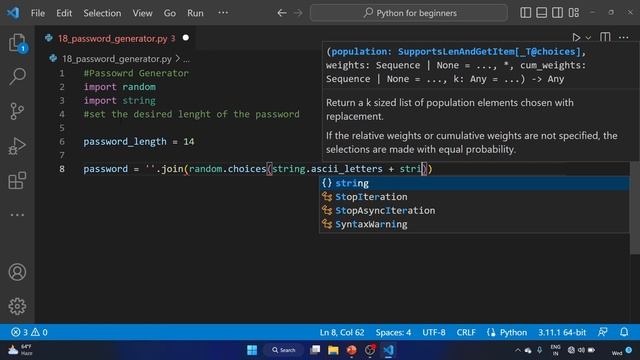Go forward using the right arrow

(x=298, y=13)
